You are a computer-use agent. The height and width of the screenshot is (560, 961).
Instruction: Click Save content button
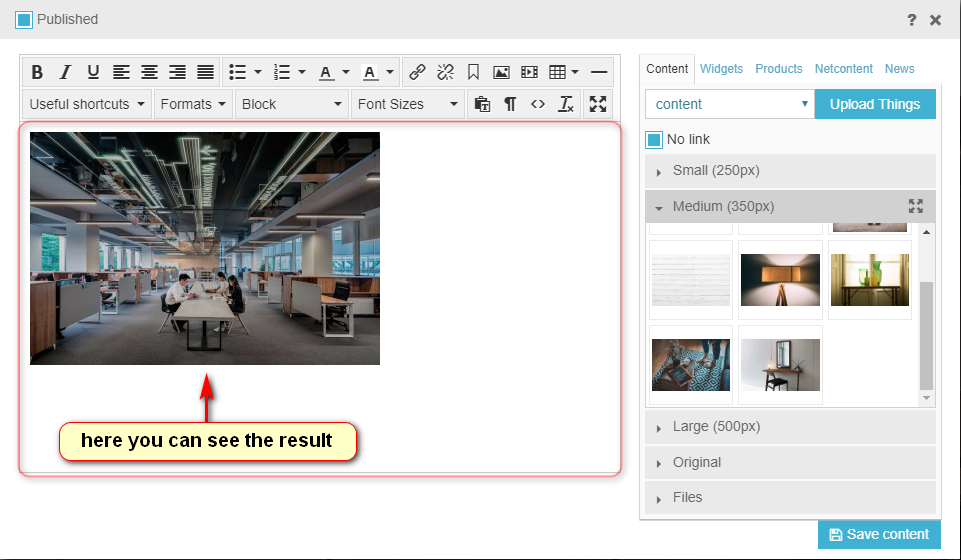coord(879,534)
